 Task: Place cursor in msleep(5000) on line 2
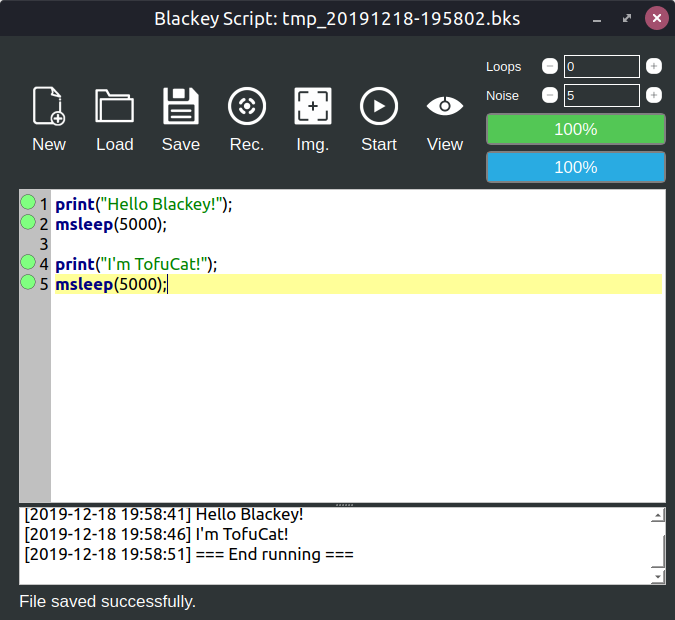[111, 224]
